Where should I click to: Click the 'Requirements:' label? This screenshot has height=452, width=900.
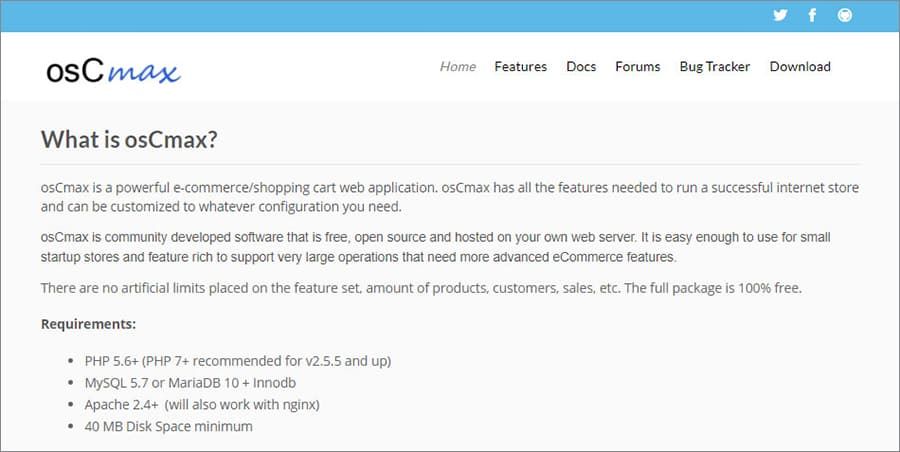88,324
